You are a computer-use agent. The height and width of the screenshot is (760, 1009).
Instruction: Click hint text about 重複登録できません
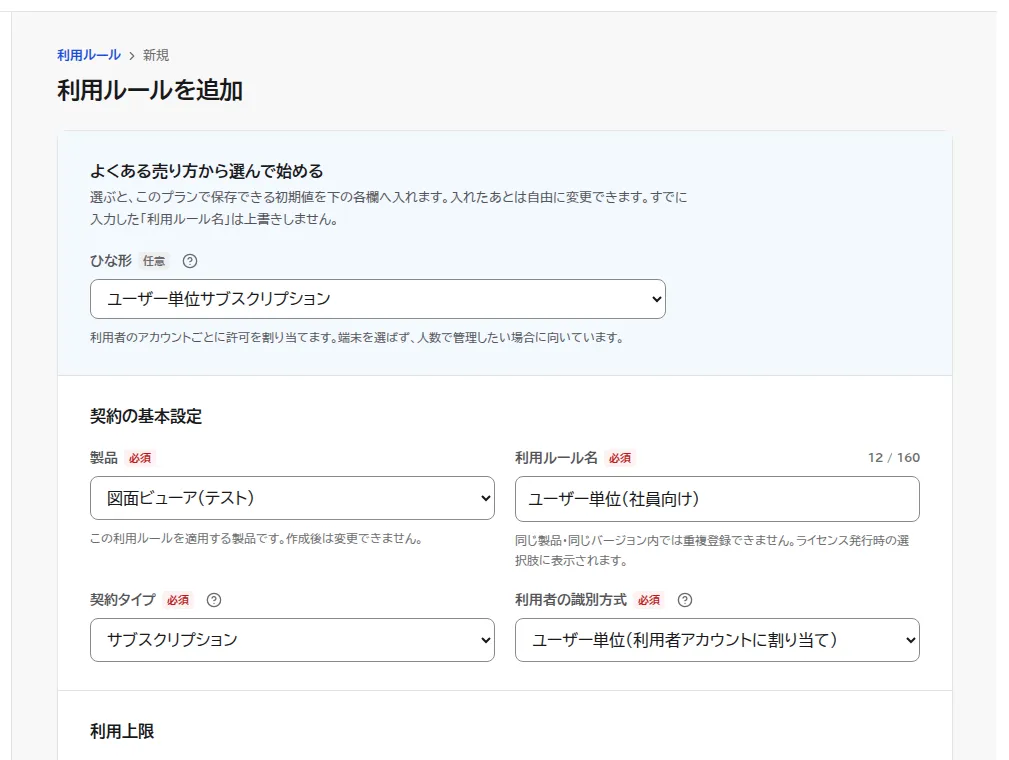coord(712,550)
